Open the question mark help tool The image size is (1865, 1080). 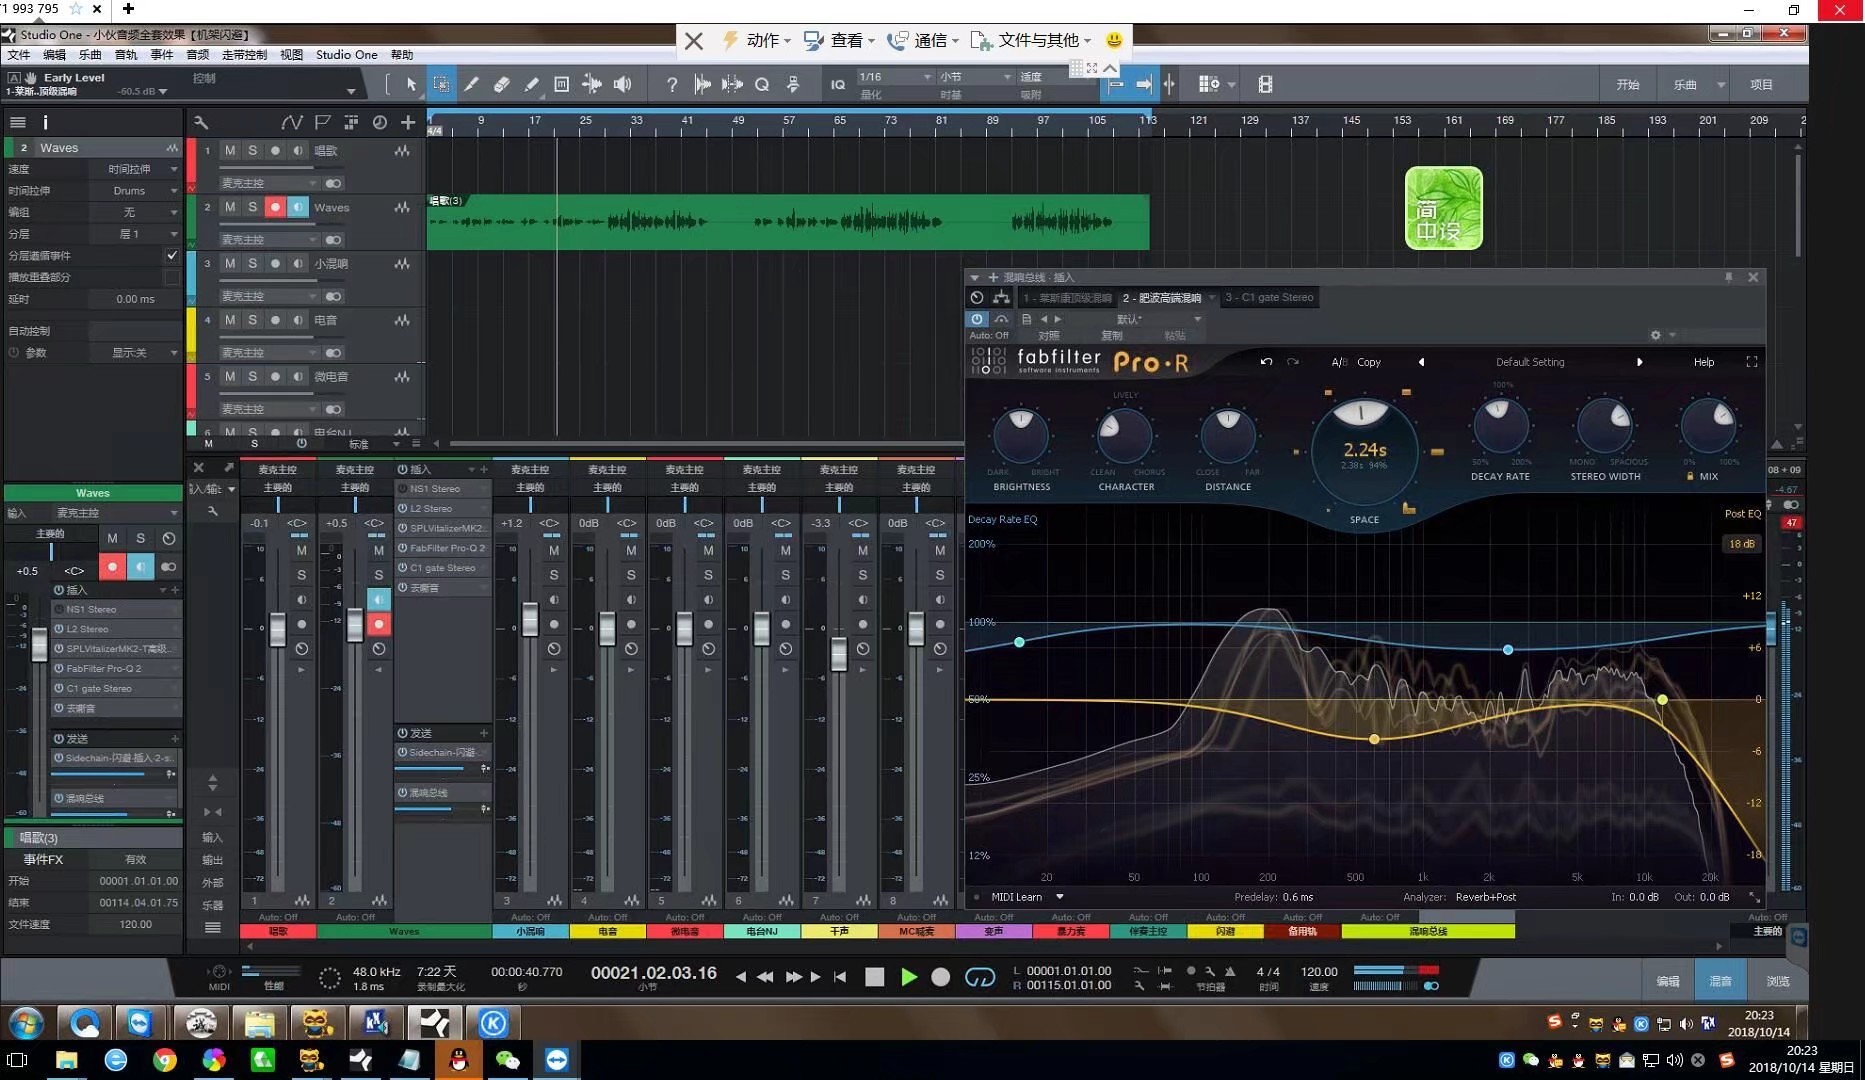[x=672, y=85]
